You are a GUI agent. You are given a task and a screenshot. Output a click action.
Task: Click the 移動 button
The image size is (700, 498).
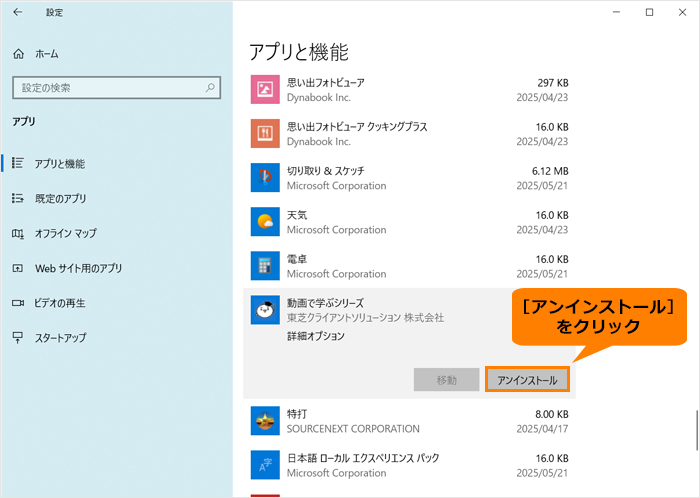click(x=446, y=380)
